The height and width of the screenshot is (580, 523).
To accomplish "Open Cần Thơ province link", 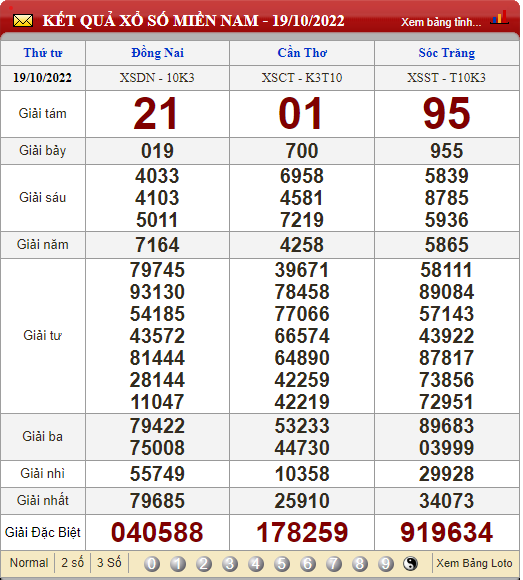I will click(302, 53).
